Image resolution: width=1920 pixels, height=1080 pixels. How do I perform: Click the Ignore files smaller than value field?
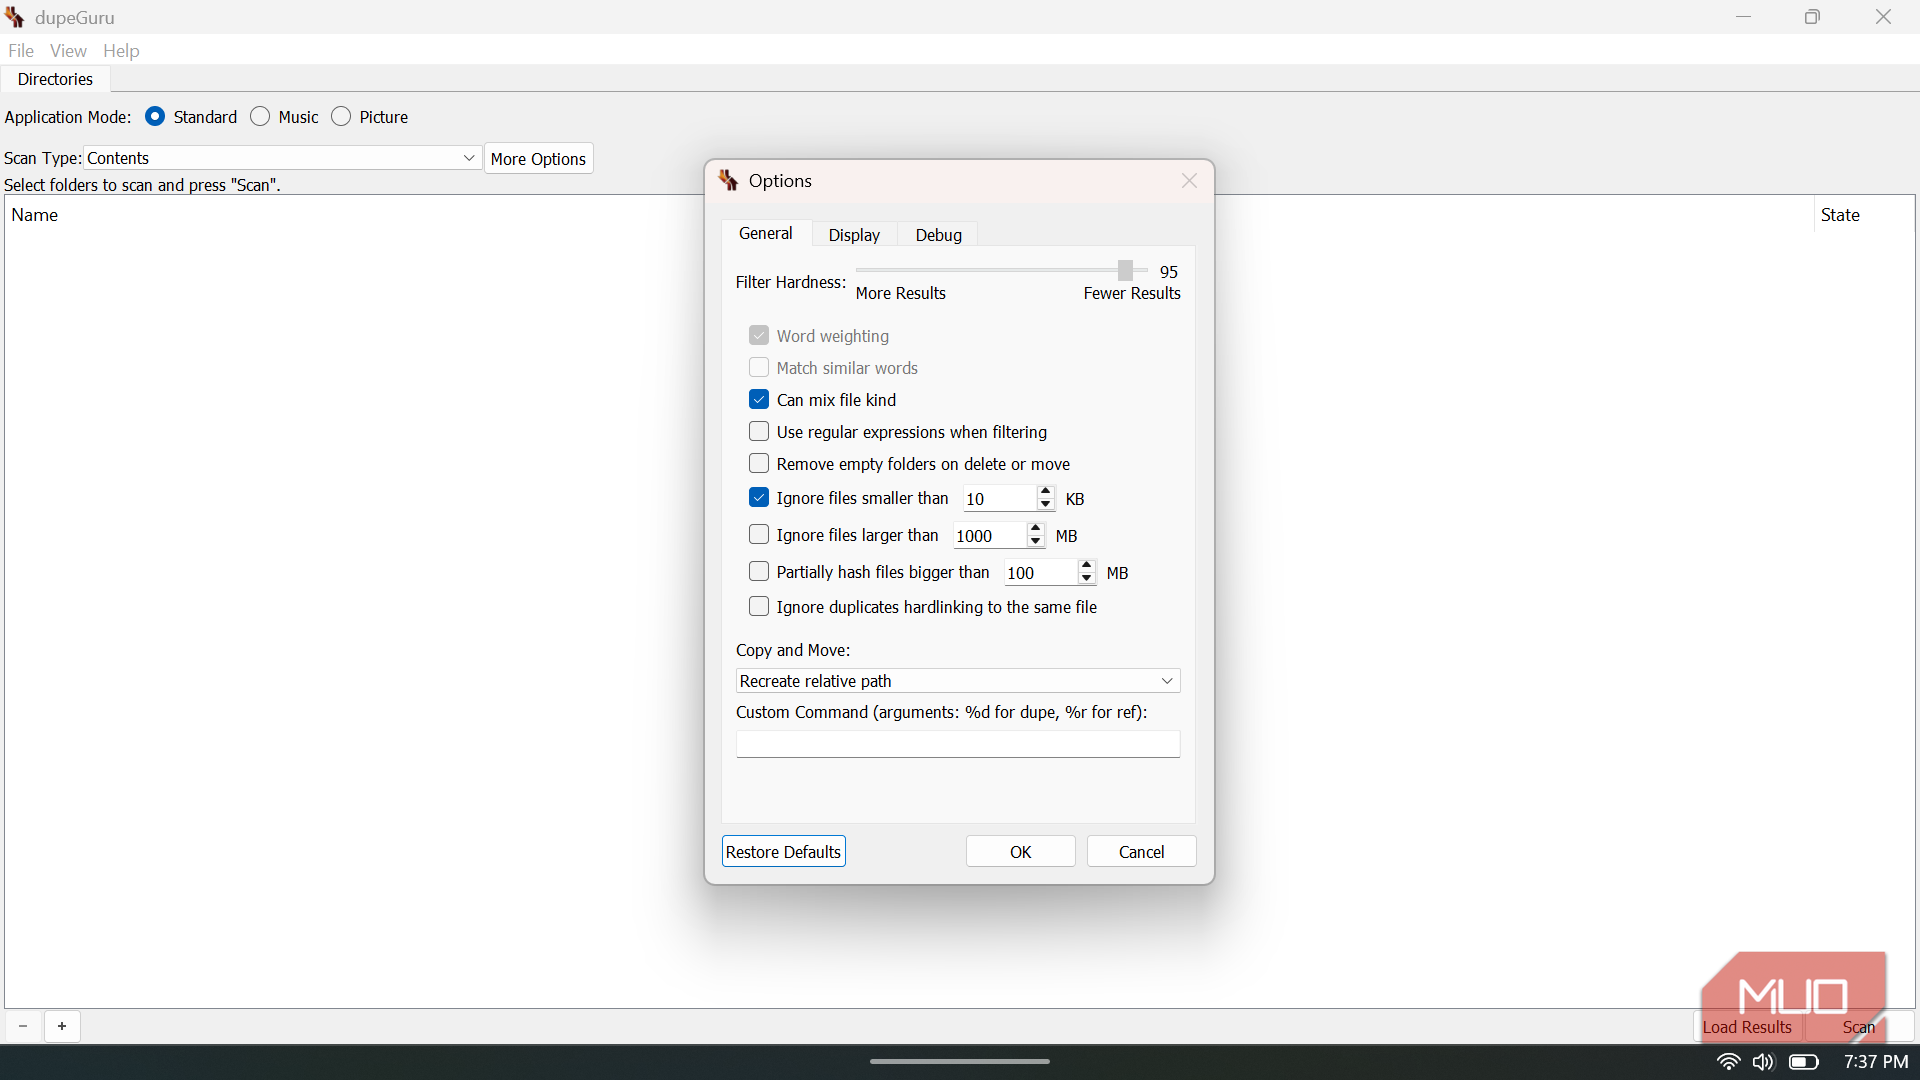tap(999, 498)
